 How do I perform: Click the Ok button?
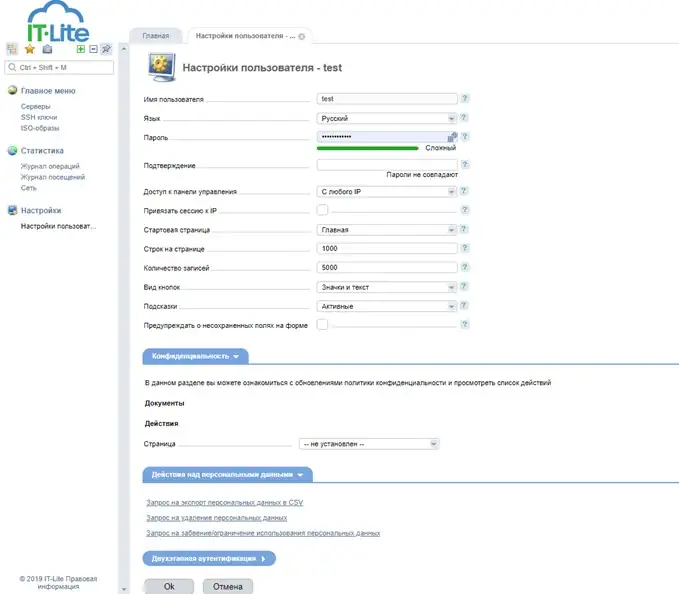(x=169, y=587)
